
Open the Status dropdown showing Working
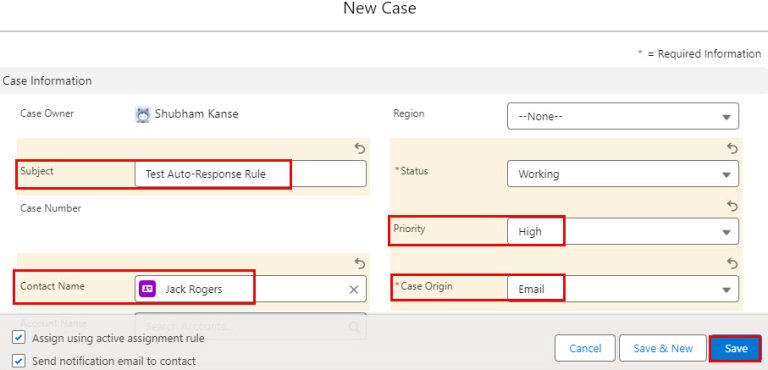click(x=623, y=174)
